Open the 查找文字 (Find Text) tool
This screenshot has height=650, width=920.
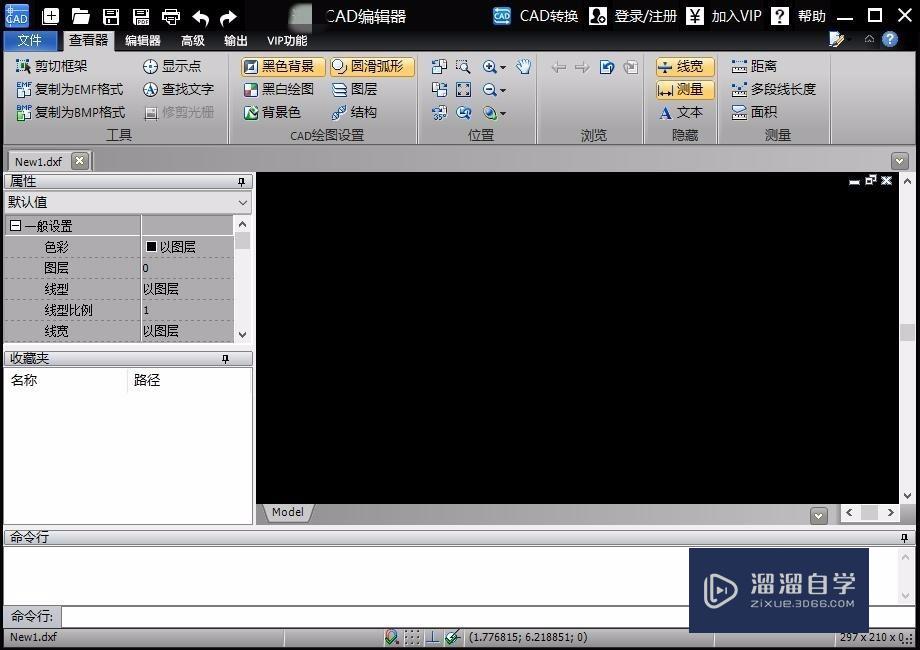coord(185,89)
